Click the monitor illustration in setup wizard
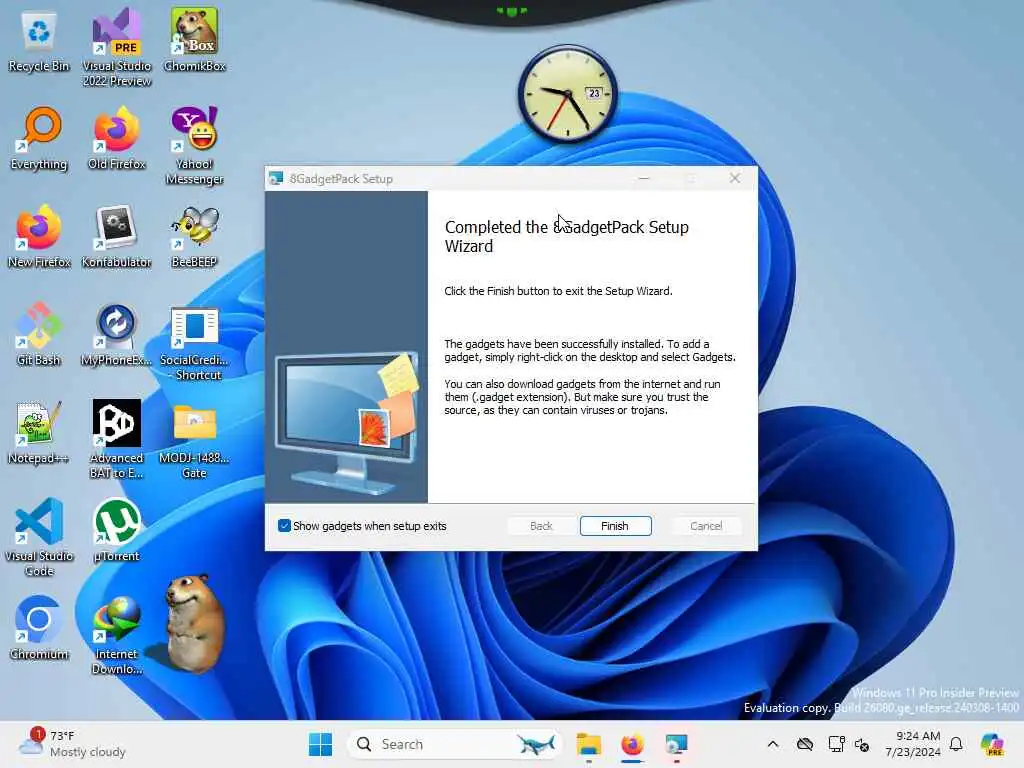Viewport: 1024px width, 768px height. click(x=346, y=423)
